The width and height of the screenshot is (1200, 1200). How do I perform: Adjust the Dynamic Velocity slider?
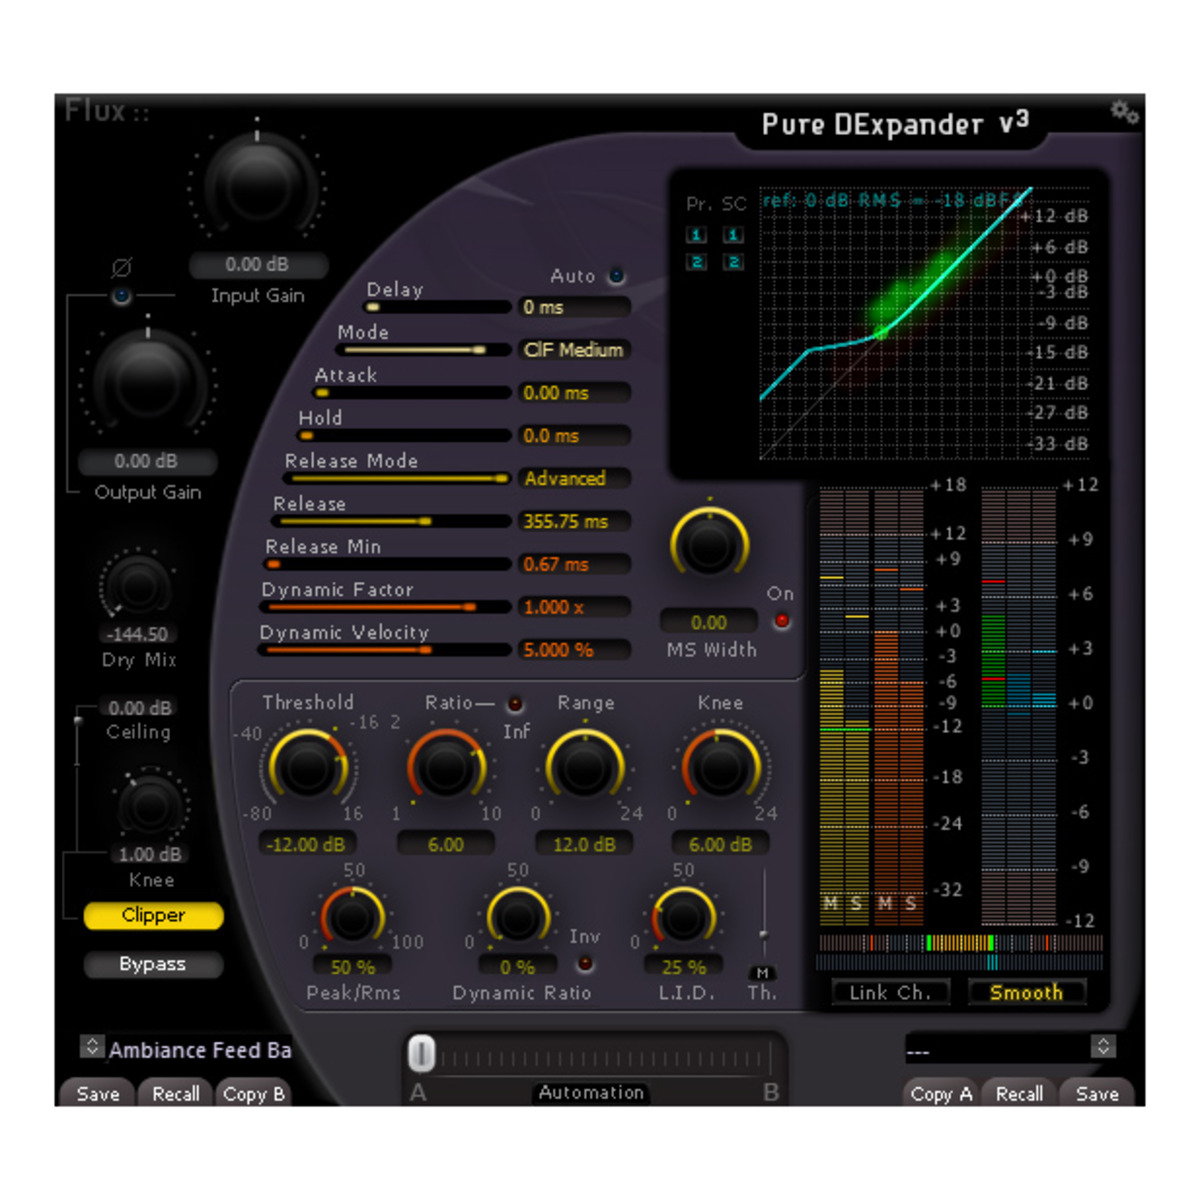coord(384,650)
